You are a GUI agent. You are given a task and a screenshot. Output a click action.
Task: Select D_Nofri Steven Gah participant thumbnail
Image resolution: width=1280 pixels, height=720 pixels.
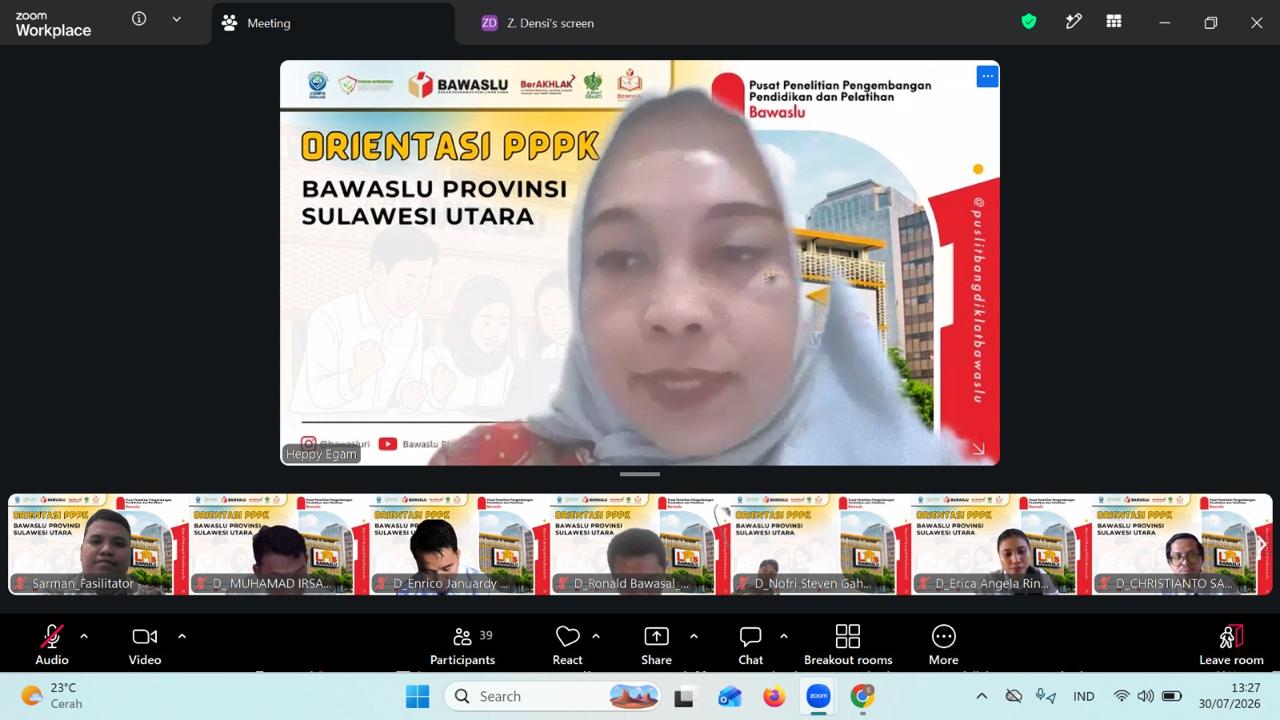click(820, 544)
